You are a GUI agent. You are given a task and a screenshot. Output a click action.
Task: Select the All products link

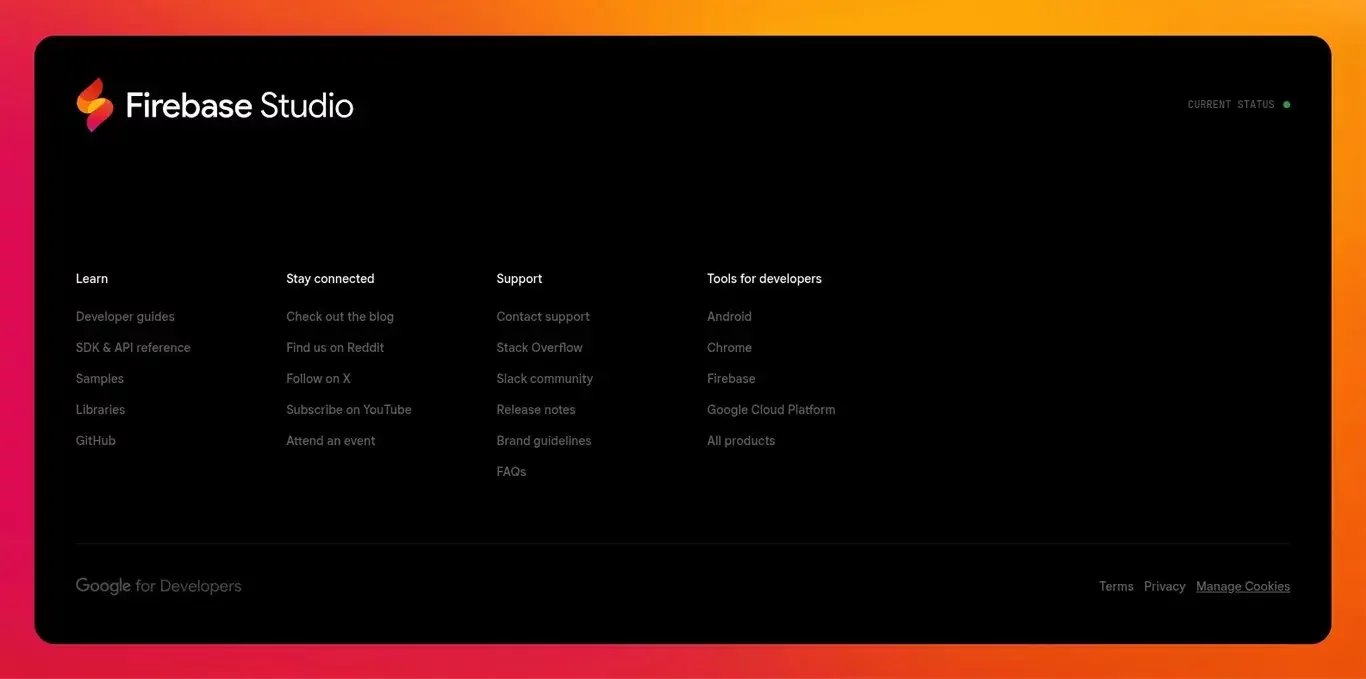tap(741, 441)
